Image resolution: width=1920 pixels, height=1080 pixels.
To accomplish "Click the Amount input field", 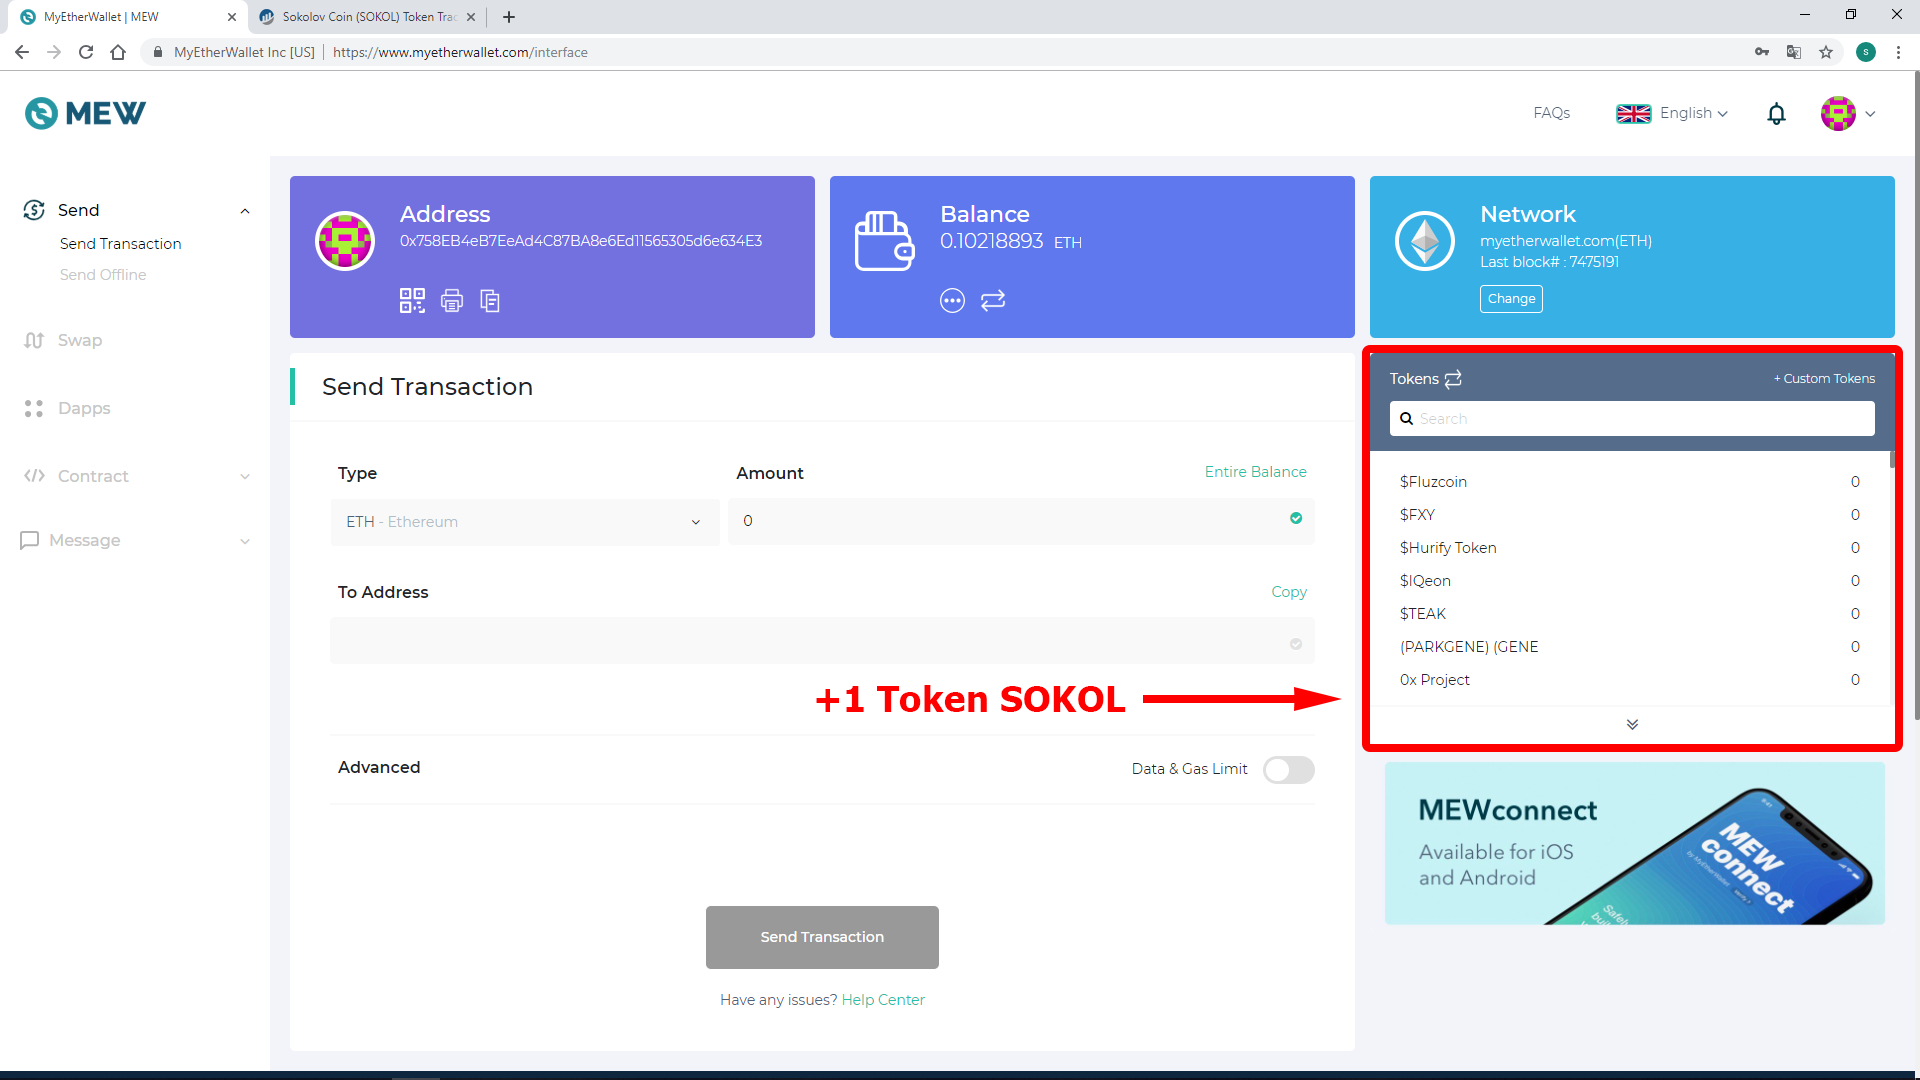I will (x=1021, y=521).
